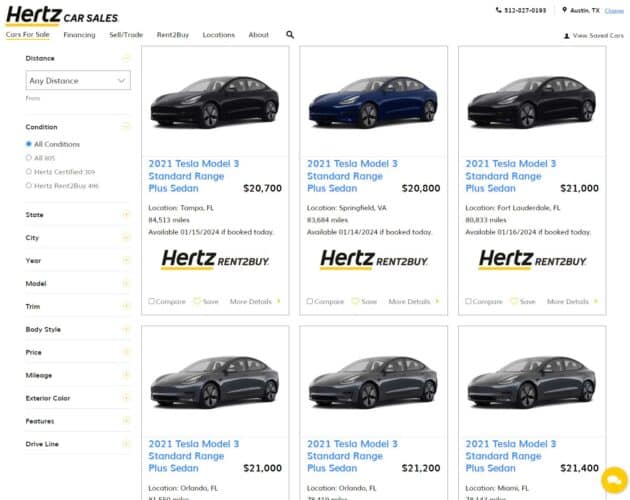Open the yellow chat bubble icon
The width and height of the screenshot is (630, 500).
(x=613, y=481)
